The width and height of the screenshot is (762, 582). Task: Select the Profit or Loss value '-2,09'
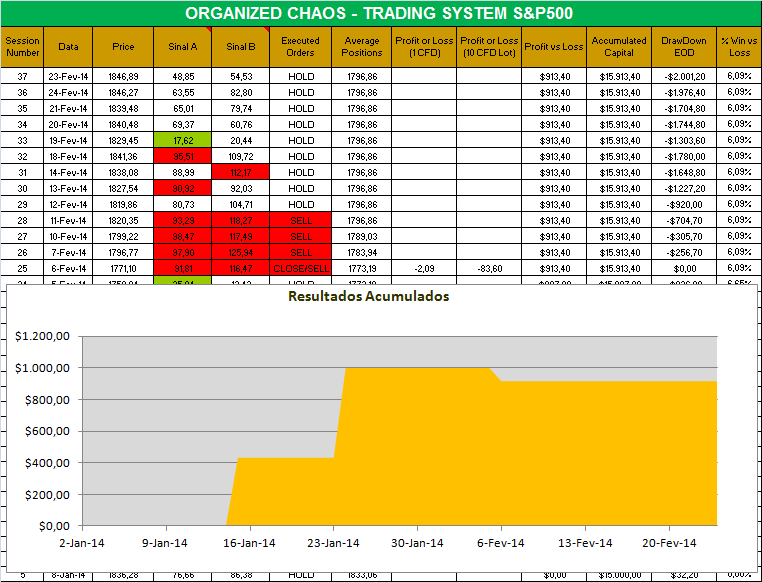click(424, 268)
